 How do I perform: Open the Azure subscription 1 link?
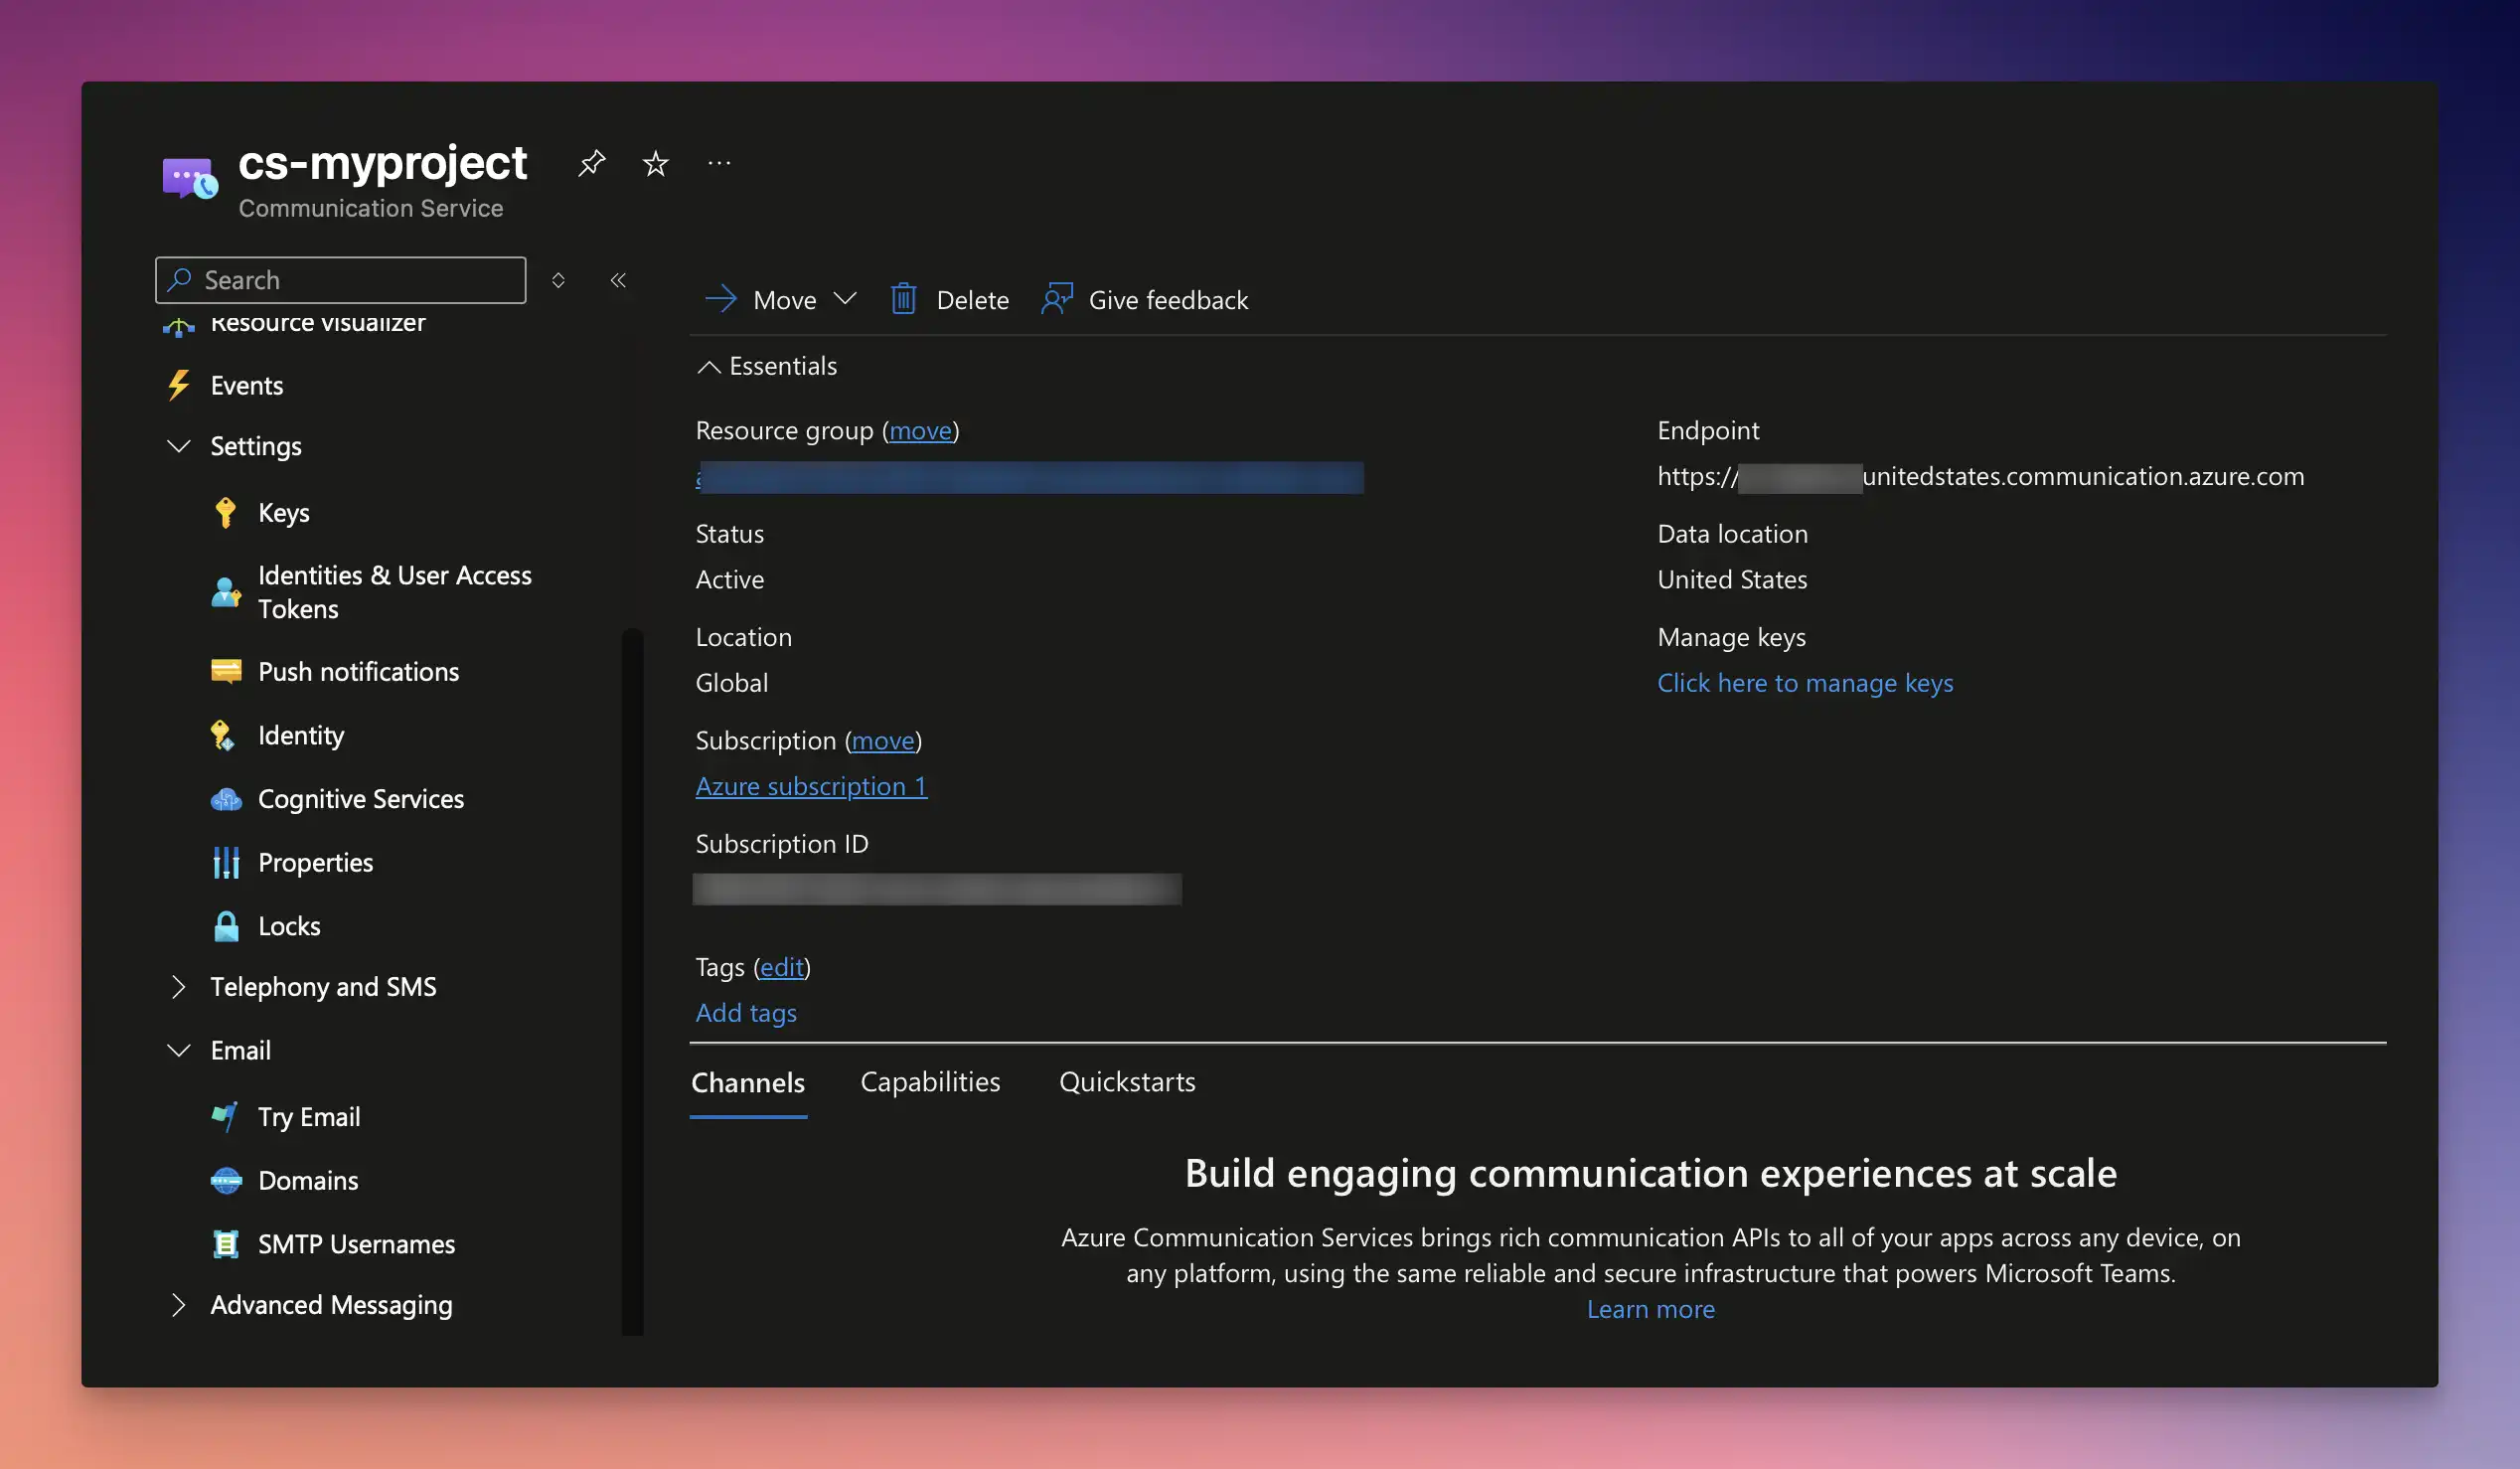[x=811, y=786]
